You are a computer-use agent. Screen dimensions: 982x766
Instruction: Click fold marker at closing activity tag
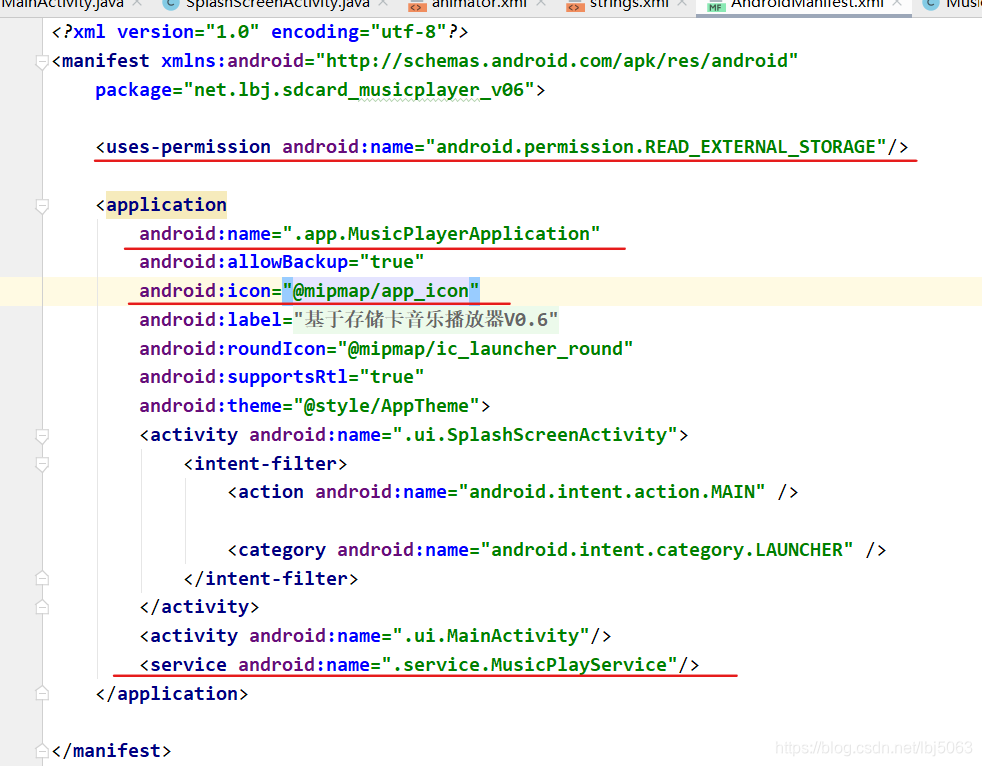click(42, 607)
